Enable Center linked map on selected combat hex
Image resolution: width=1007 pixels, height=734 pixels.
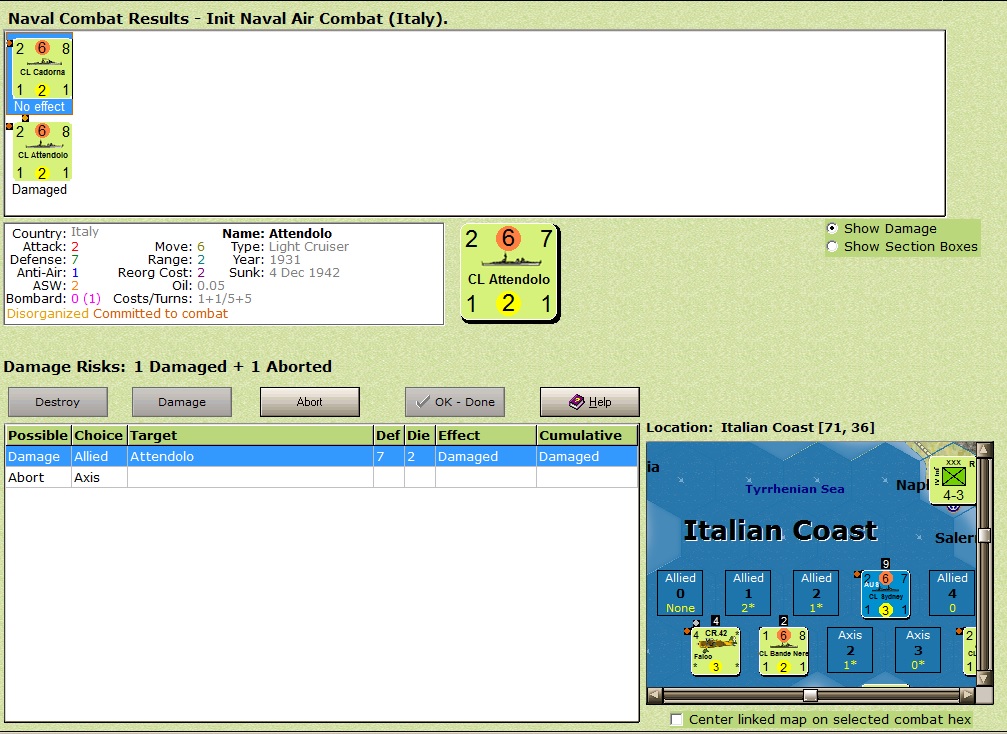(676, 719)
